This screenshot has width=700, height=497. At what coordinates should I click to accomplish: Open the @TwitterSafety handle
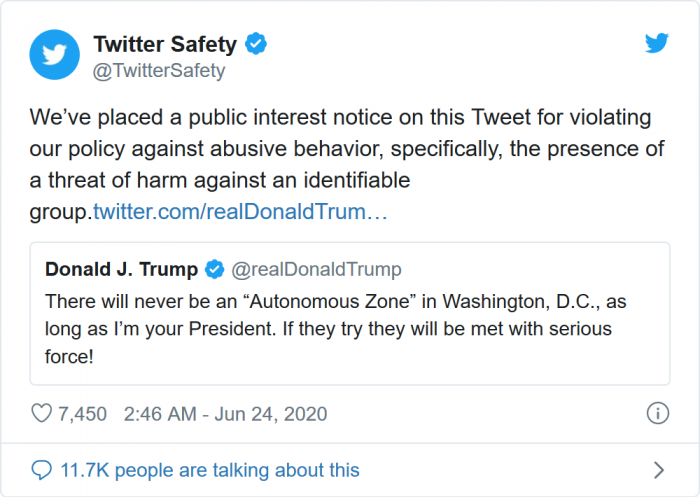(159, 70)
